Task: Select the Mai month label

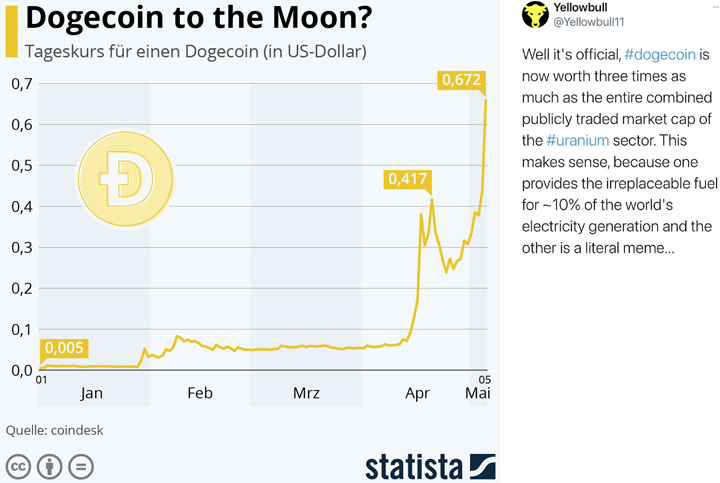Action: click(x=478, y=393)
